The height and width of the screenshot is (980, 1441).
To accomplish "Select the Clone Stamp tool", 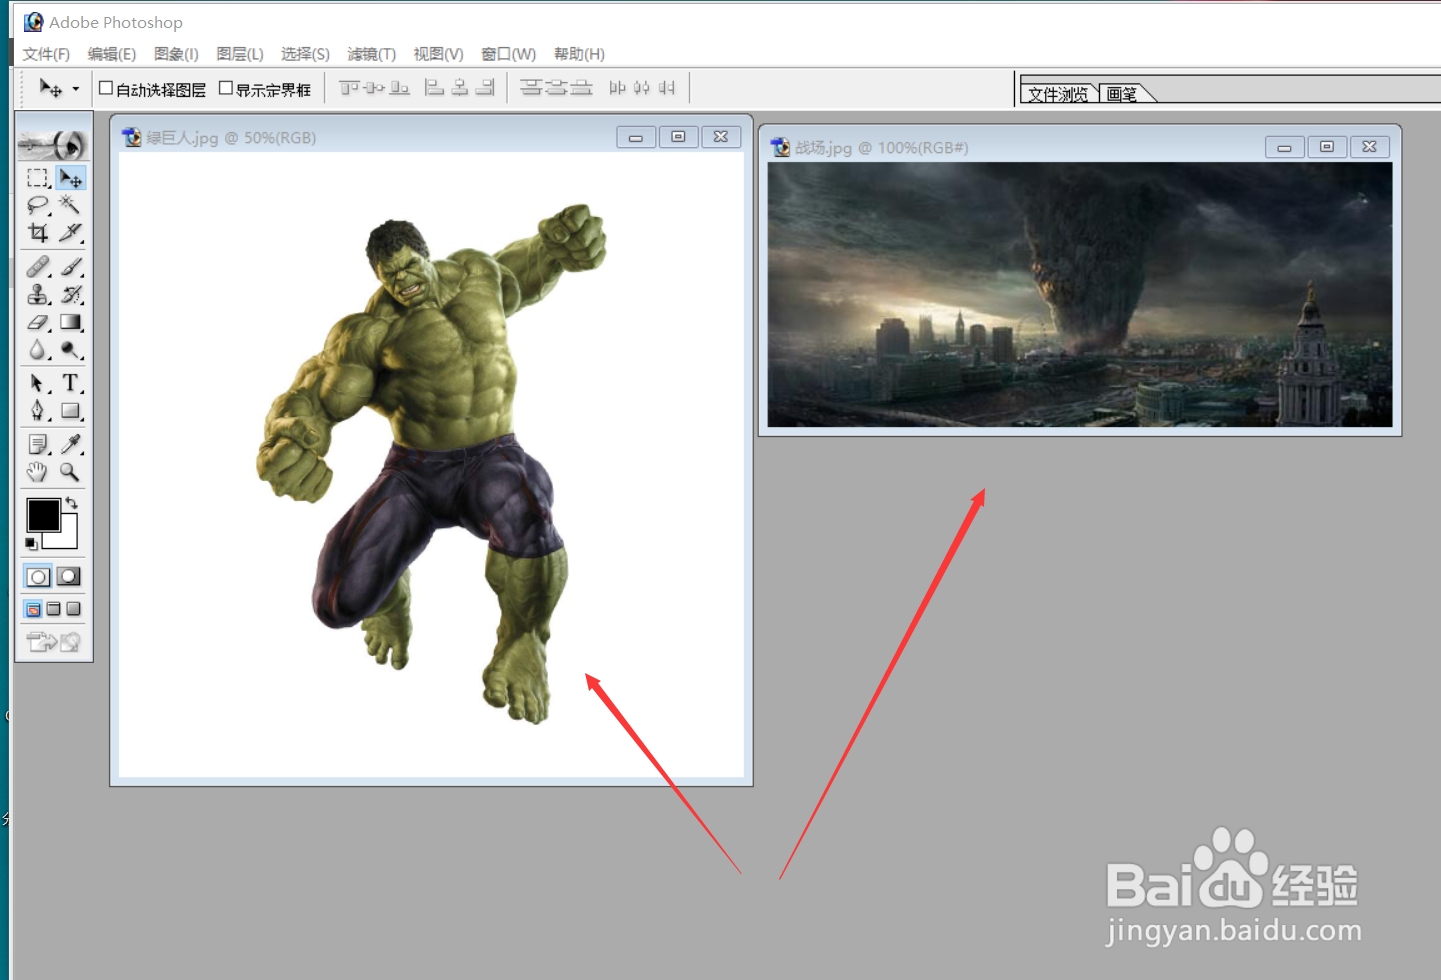I will pyautogui.click(x=38, y=294).
